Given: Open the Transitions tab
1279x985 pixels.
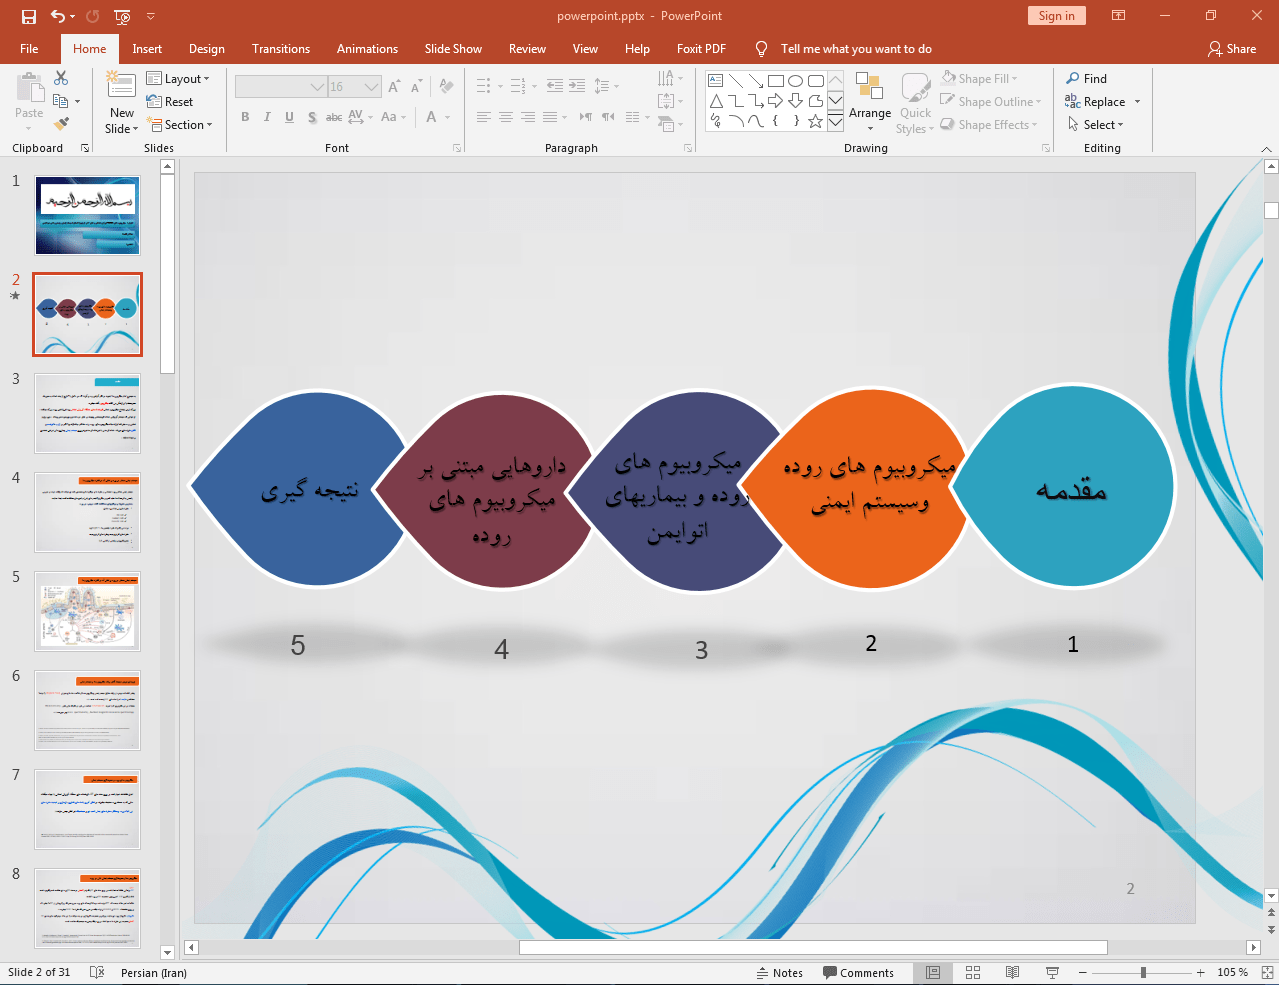Looking at the screenshot, I should point(281,48).
